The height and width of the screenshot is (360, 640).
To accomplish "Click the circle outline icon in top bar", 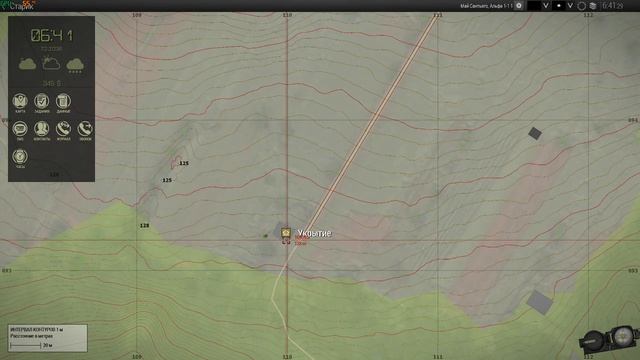I will click(582, 6).
